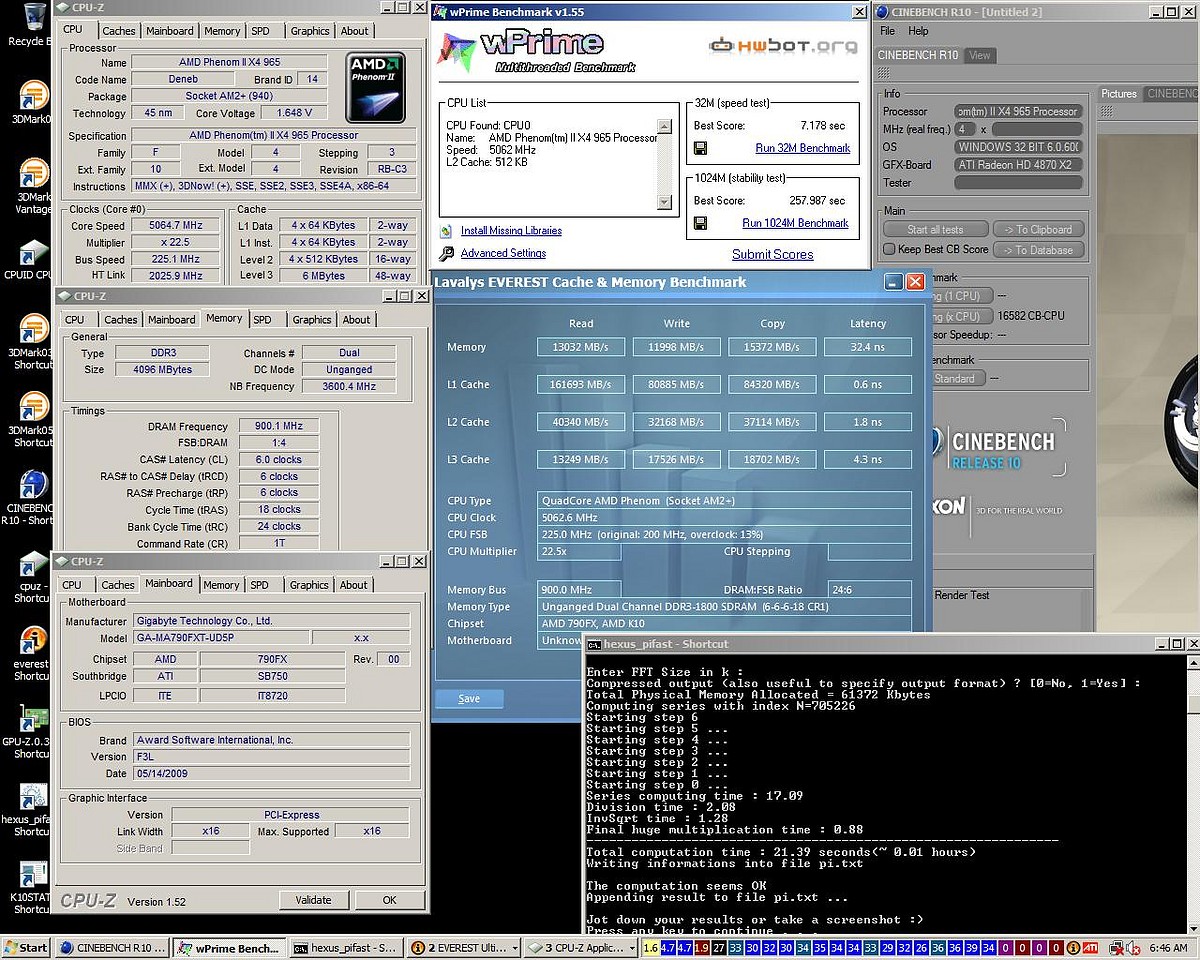Open the CPUID CPU-Z desktop shortcut
The image size is (1200, 960).
click(34, 252)
